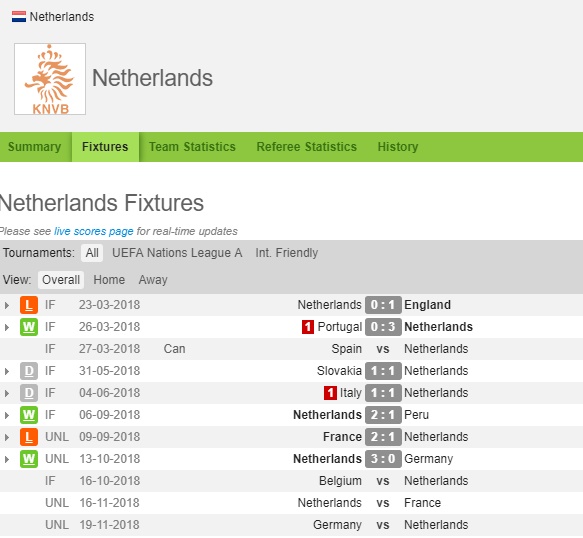Click the KNVB lion team logo
The image size is (583, 538).
click(50, 79)
